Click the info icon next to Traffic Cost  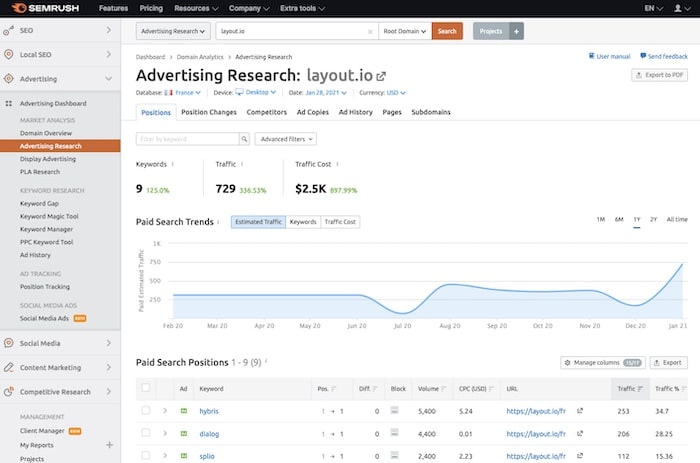(338, 164)
